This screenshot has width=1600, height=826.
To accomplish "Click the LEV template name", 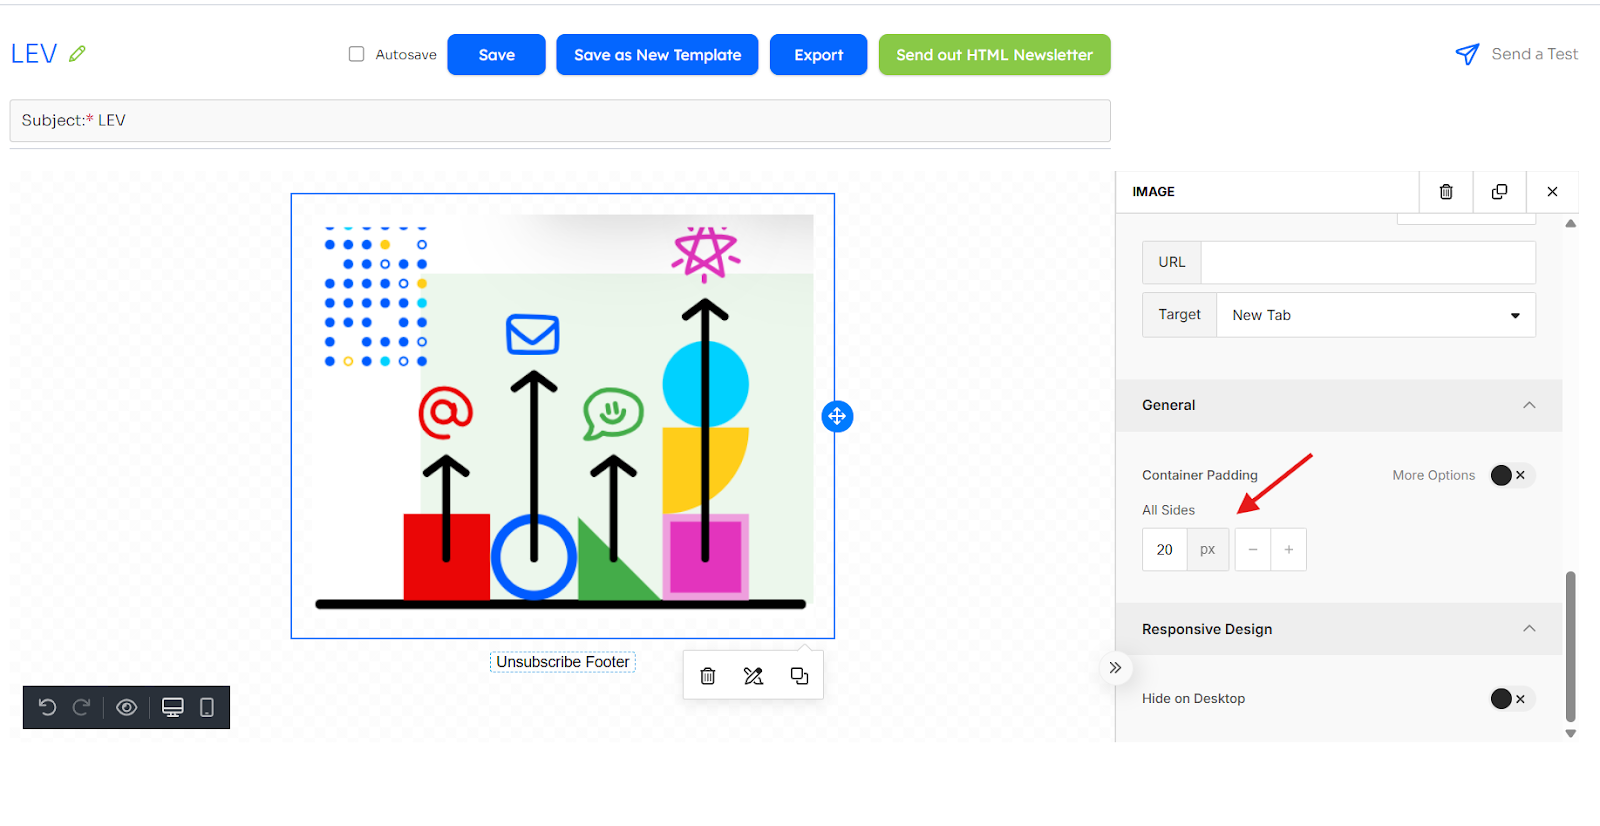I will (x=34, y=54).
